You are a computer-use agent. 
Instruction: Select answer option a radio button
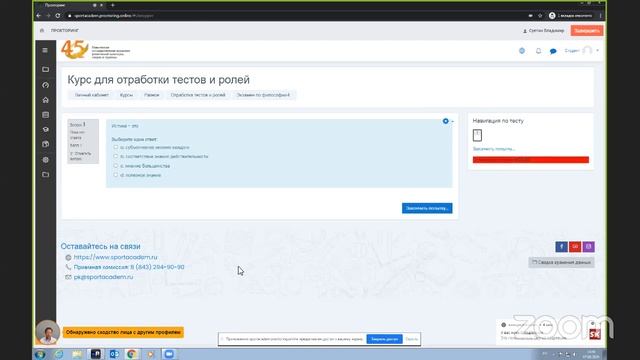pyautogui.click(x=116, y=147)
